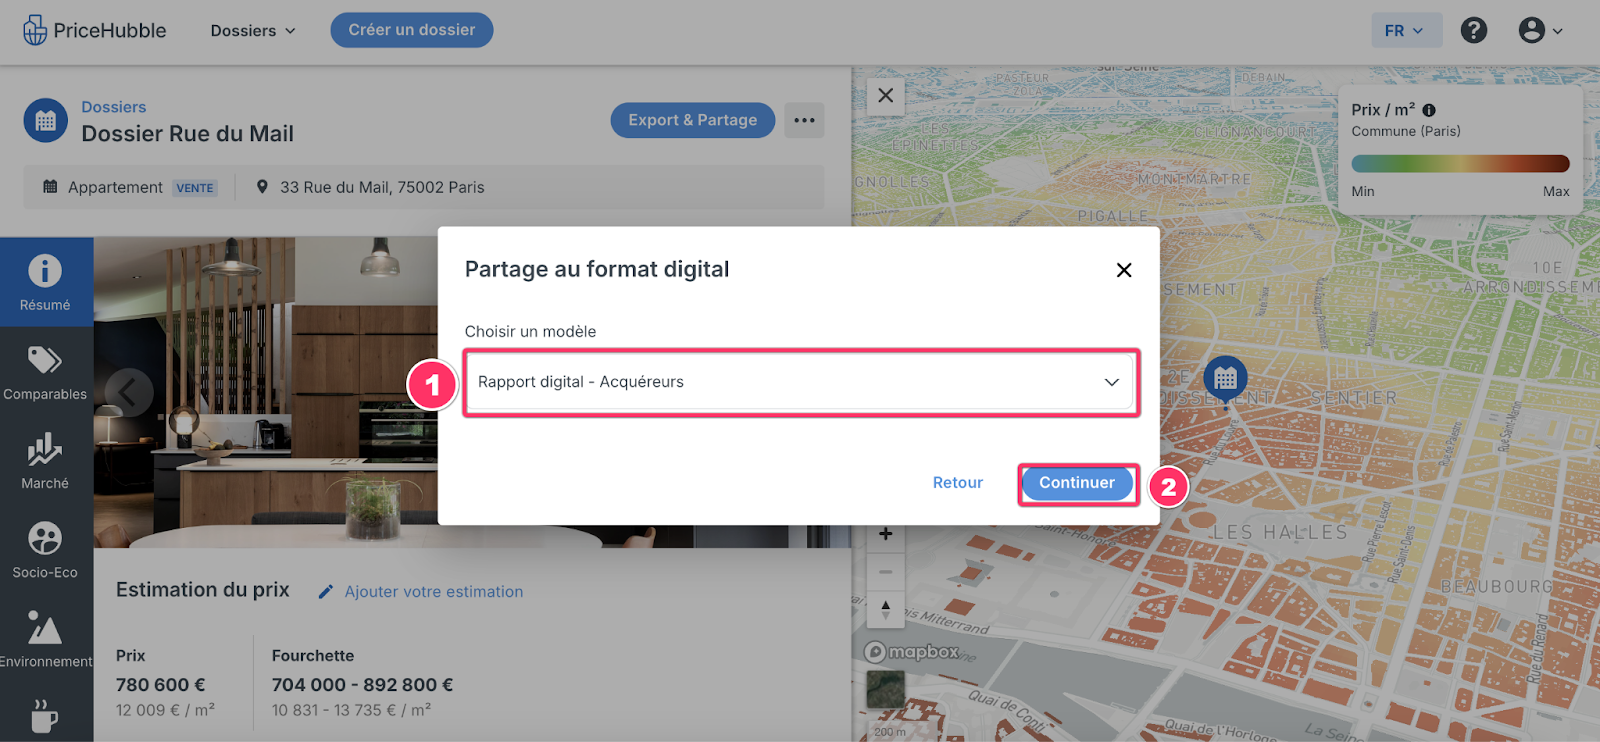Open the help question mark icon
The image size is (1600, 742).
[1473, 30]
